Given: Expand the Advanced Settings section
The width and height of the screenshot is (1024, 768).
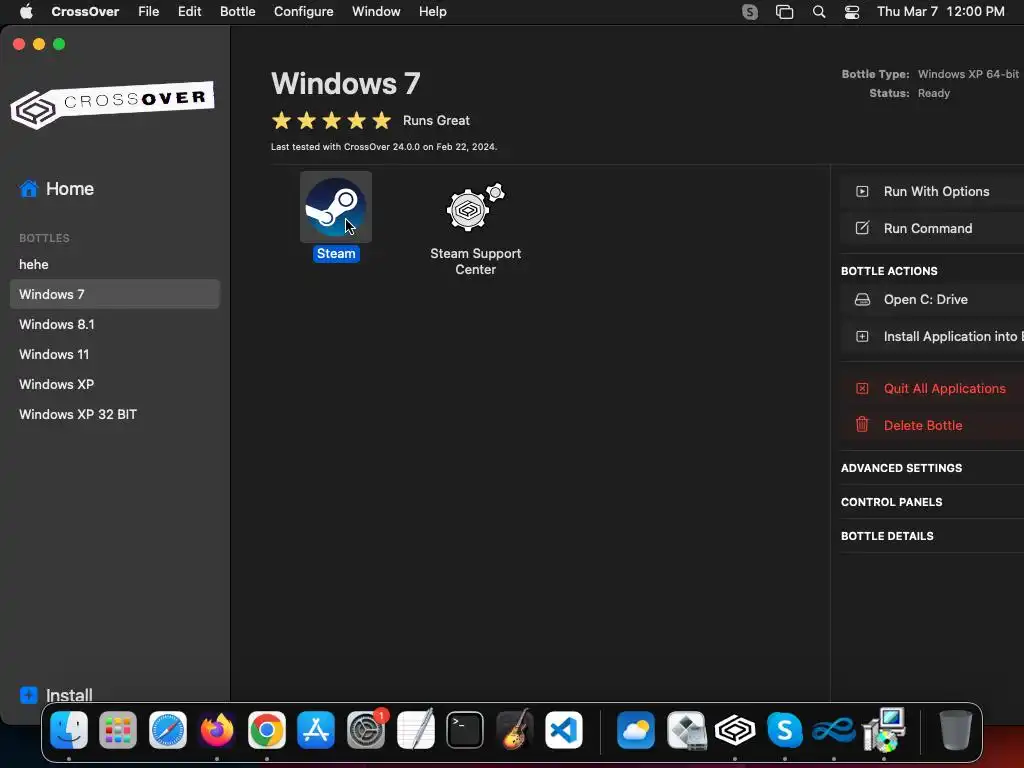Looking at the screenshot, I should (901, 468).
